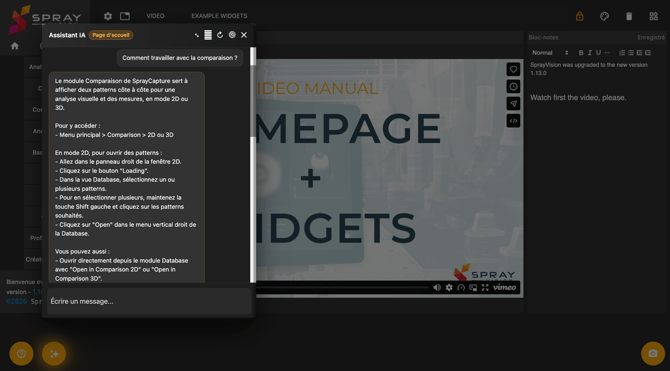Click the 'Assistant IA' panel title
The width and height of the screenshot is (670, 371).
pos(67,35)
